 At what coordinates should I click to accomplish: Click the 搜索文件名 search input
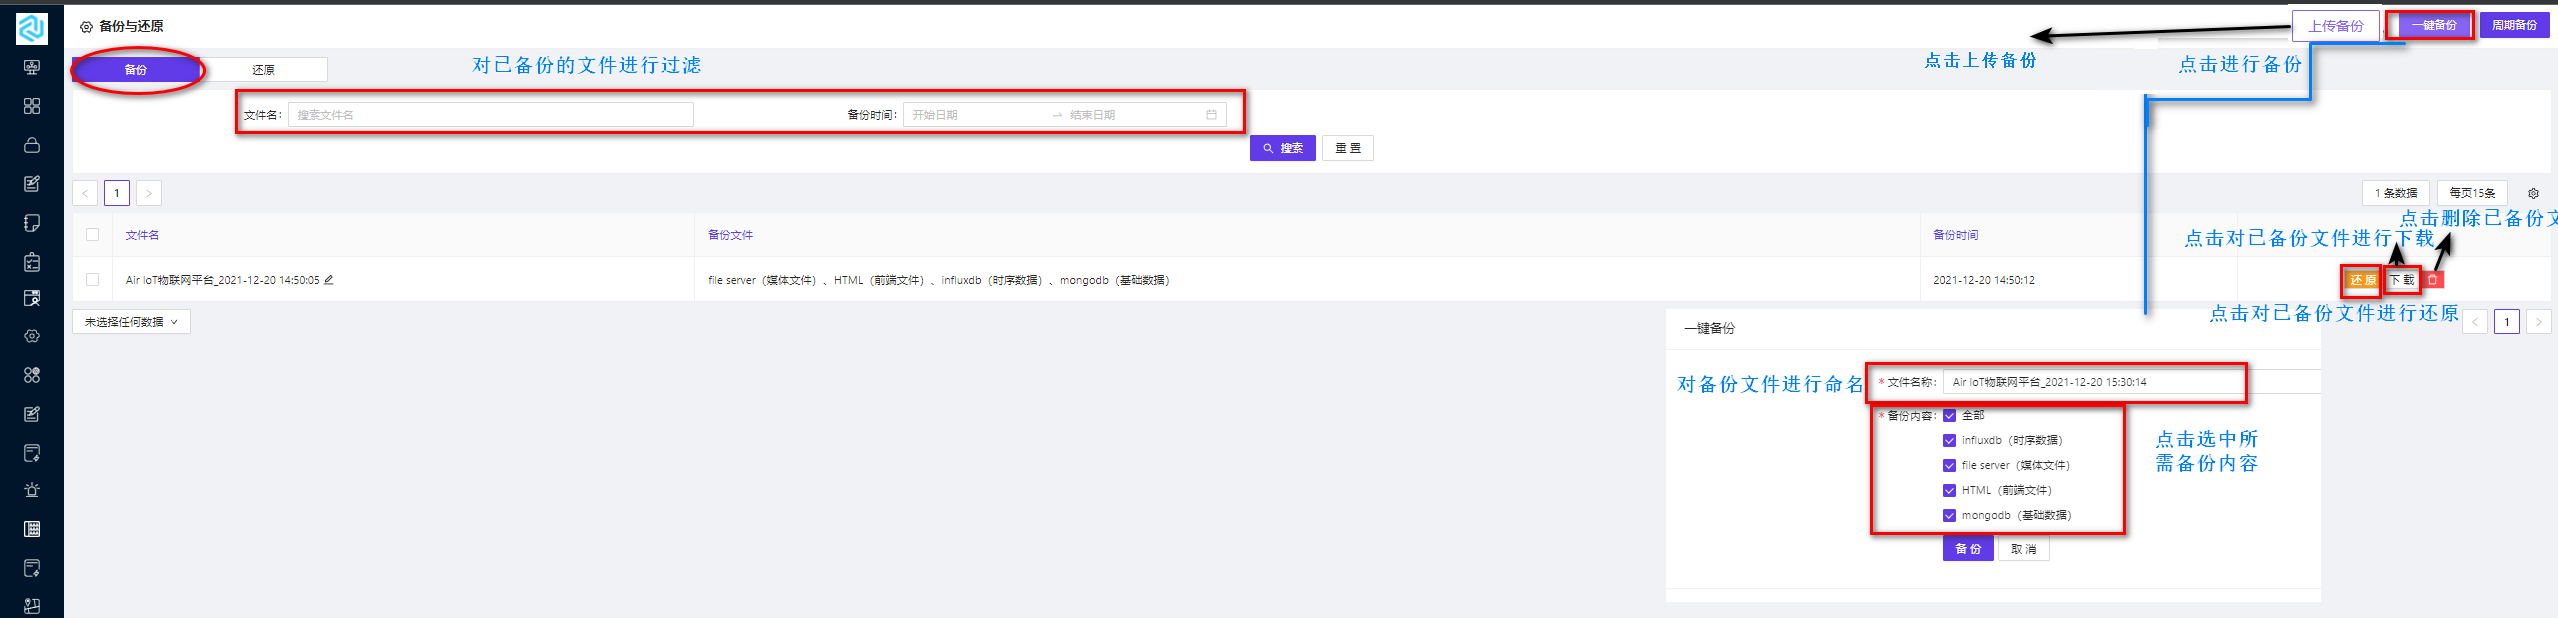pos(491,115)
